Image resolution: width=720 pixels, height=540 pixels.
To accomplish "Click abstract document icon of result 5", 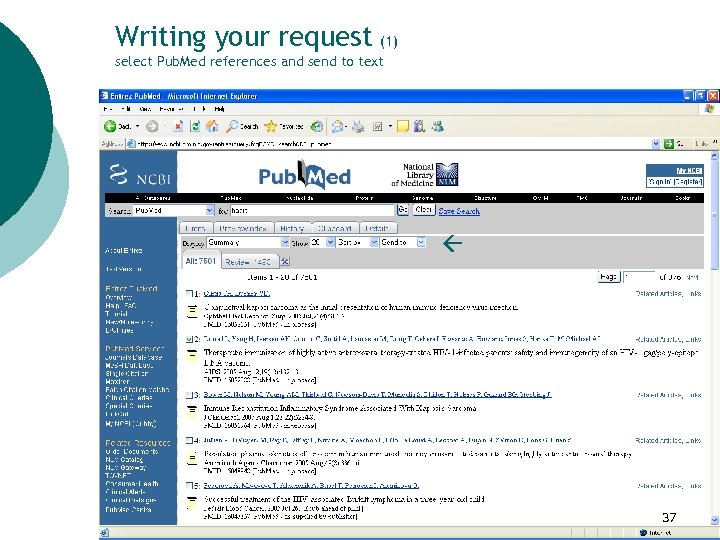I will pos(192,503).
